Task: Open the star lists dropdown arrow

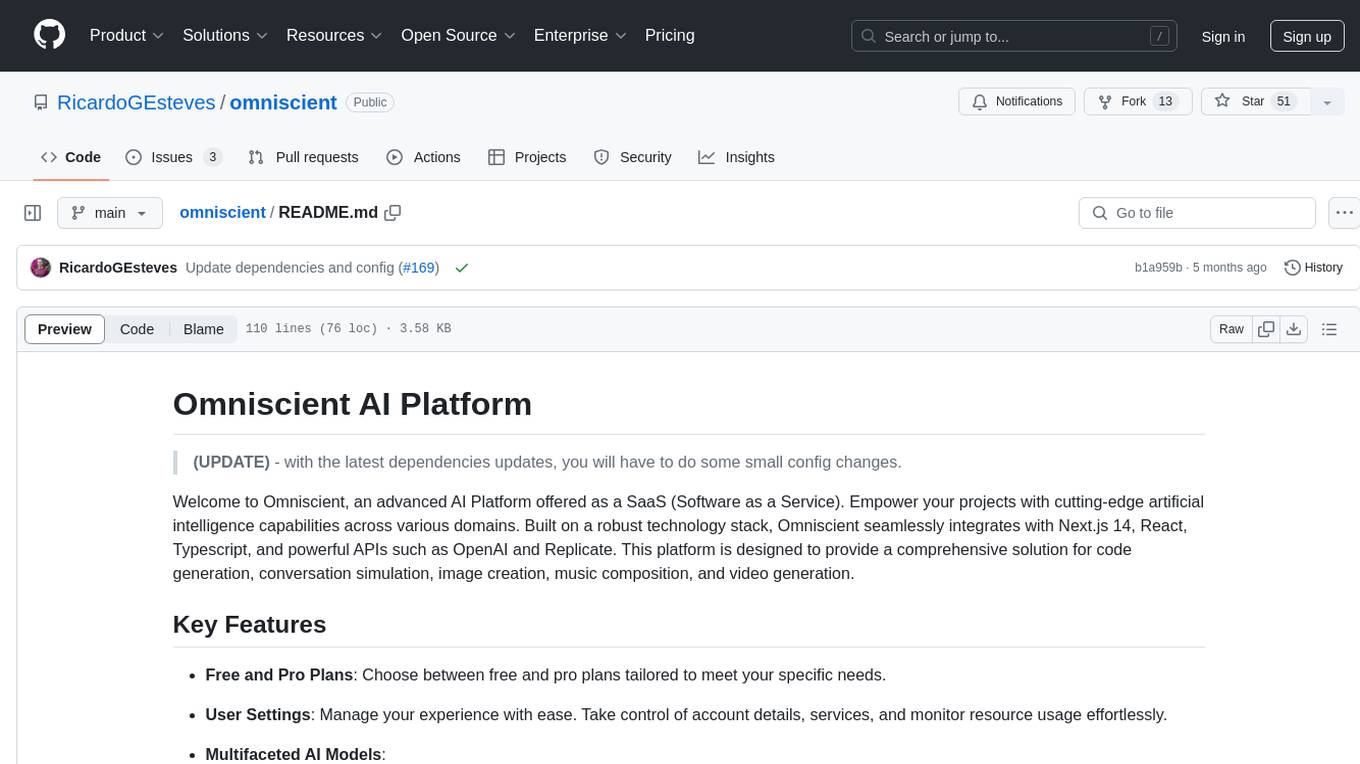Action: coord(1327,102)
